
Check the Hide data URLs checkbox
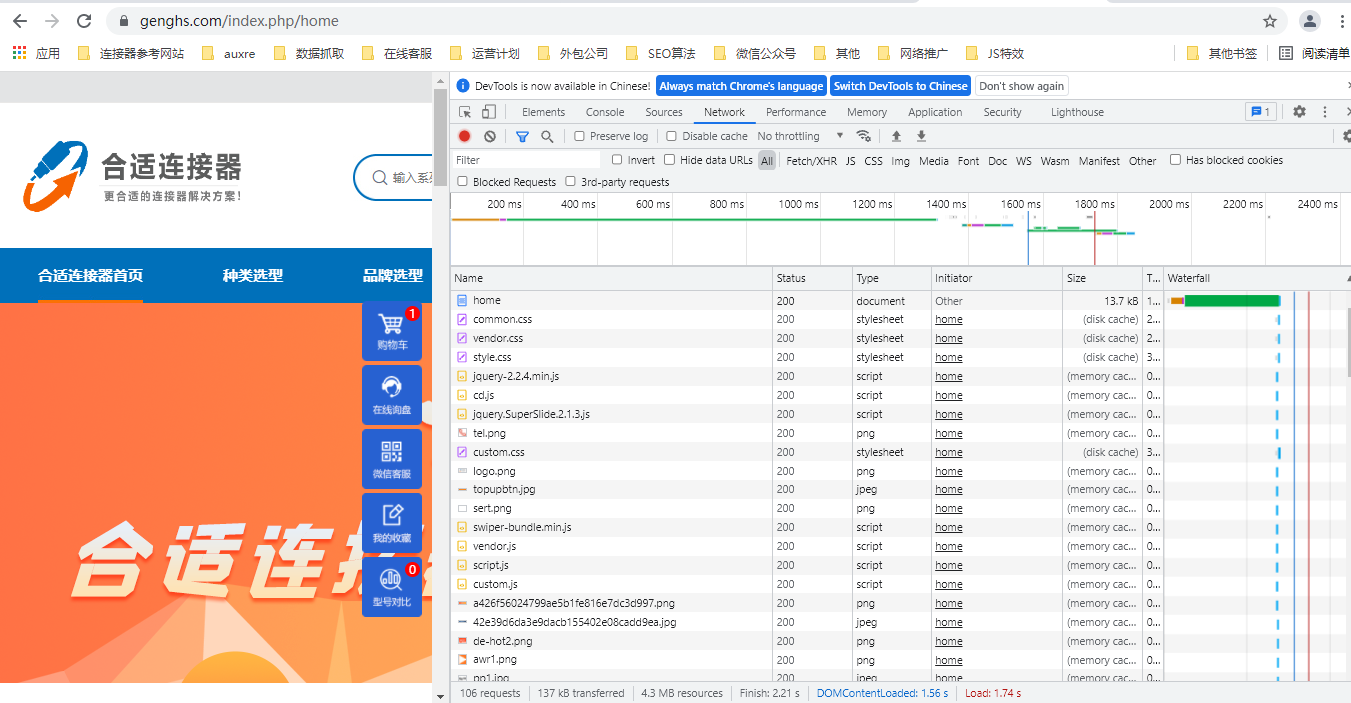(670, 160)
